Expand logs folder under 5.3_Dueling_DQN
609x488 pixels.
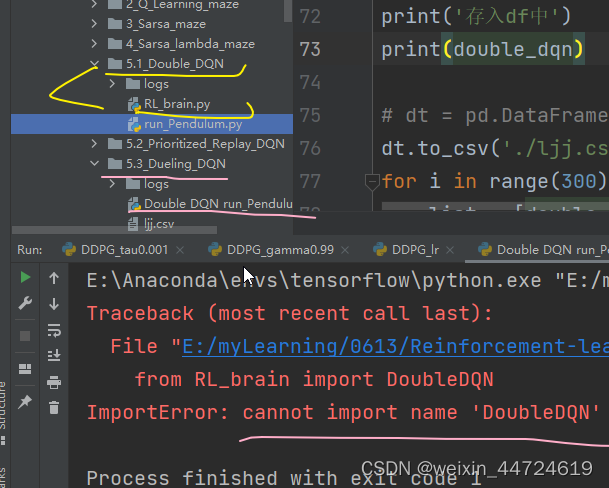(x=112, y=183)
